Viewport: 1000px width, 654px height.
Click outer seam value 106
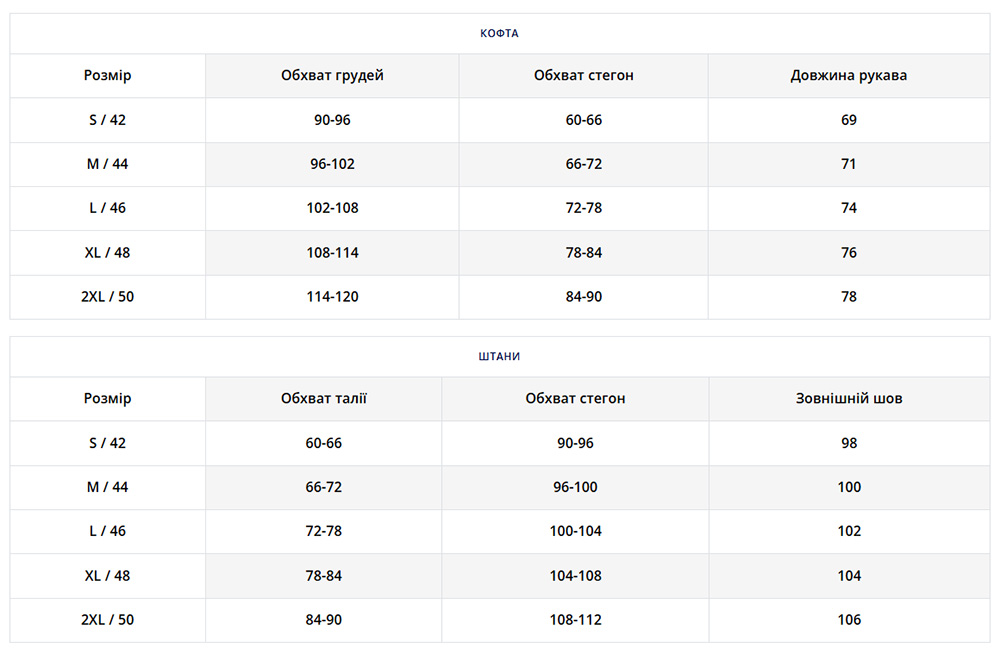tap(849, 620)
